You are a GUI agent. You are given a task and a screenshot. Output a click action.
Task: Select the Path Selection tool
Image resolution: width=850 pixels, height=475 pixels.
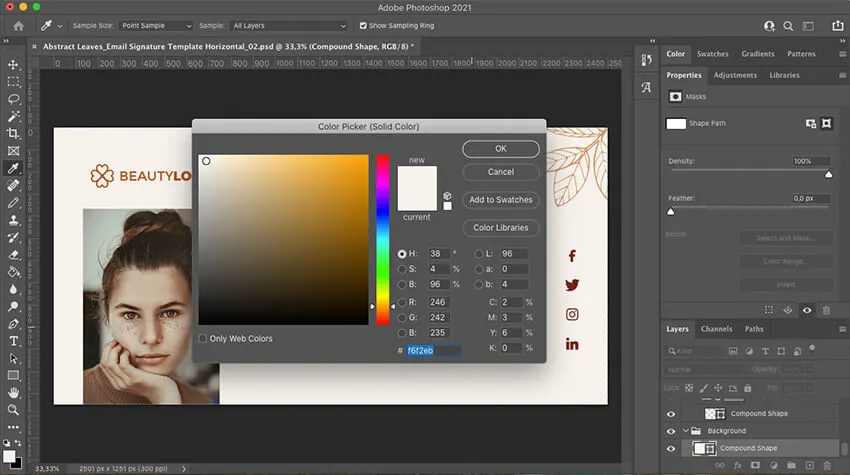[14, 358]
